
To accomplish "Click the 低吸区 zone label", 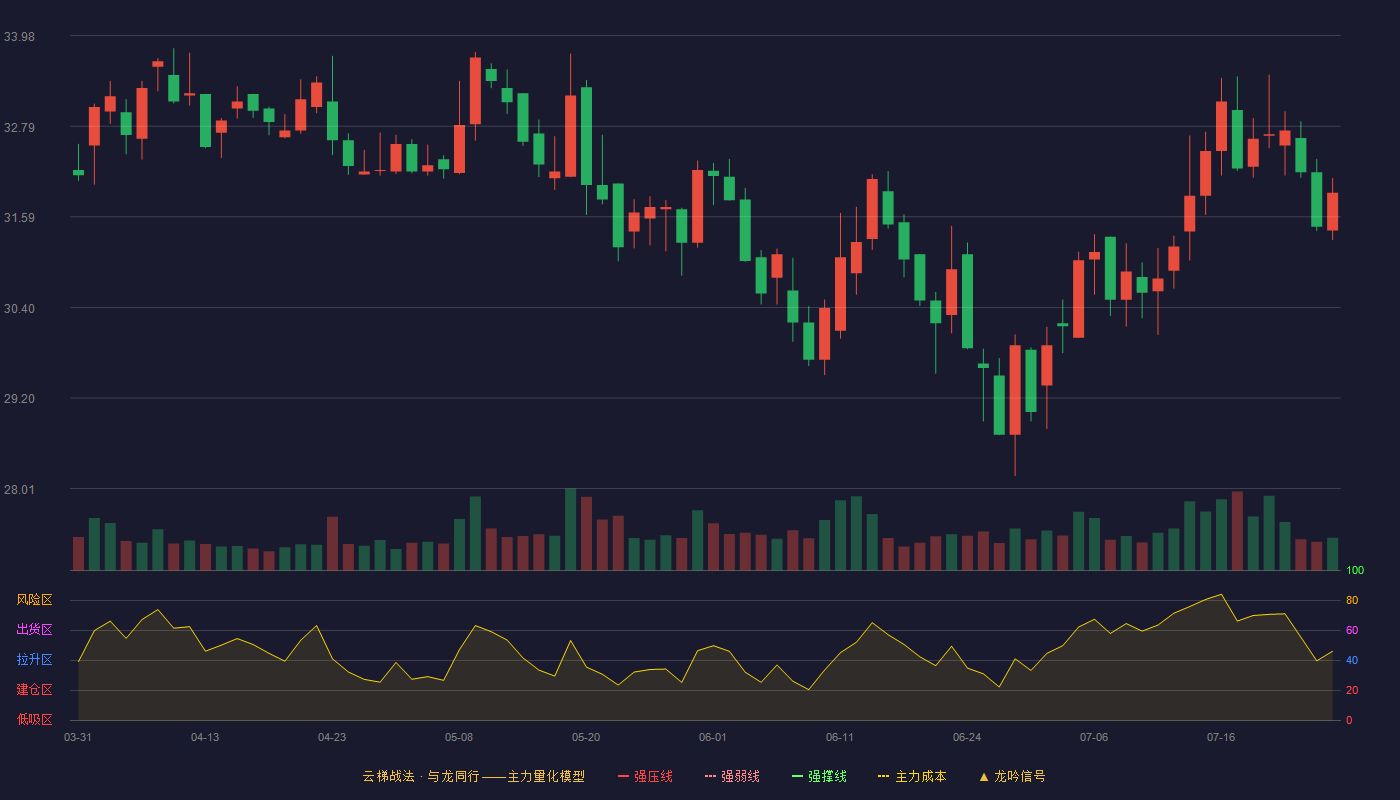I will pyautogui.click(x=34, y=719).
